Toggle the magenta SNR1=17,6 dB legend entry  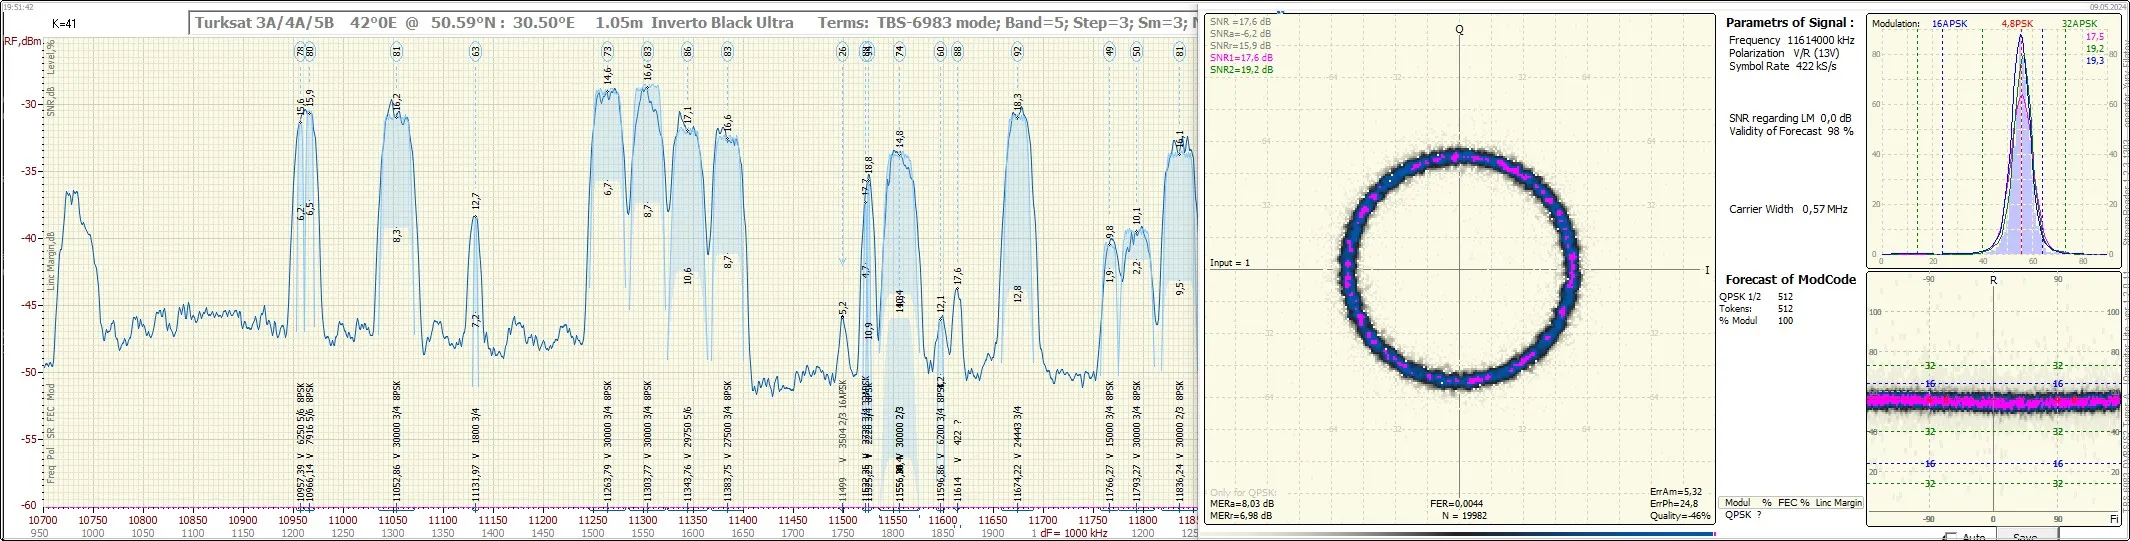click(1240, 58)
